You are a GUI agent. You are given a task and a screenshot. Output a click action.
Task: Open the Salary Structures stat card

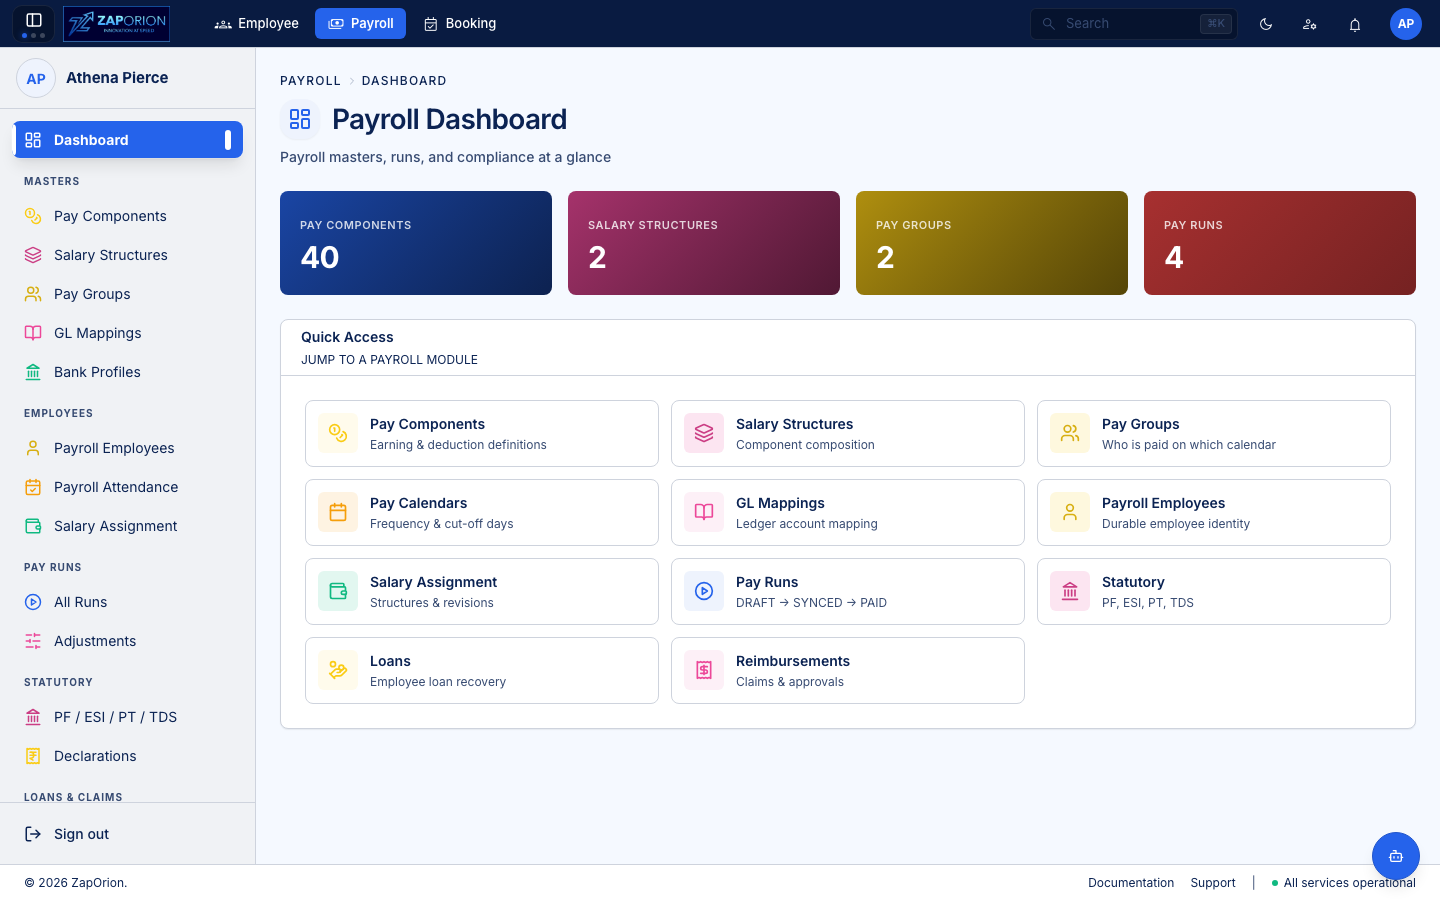coord(704,243)
